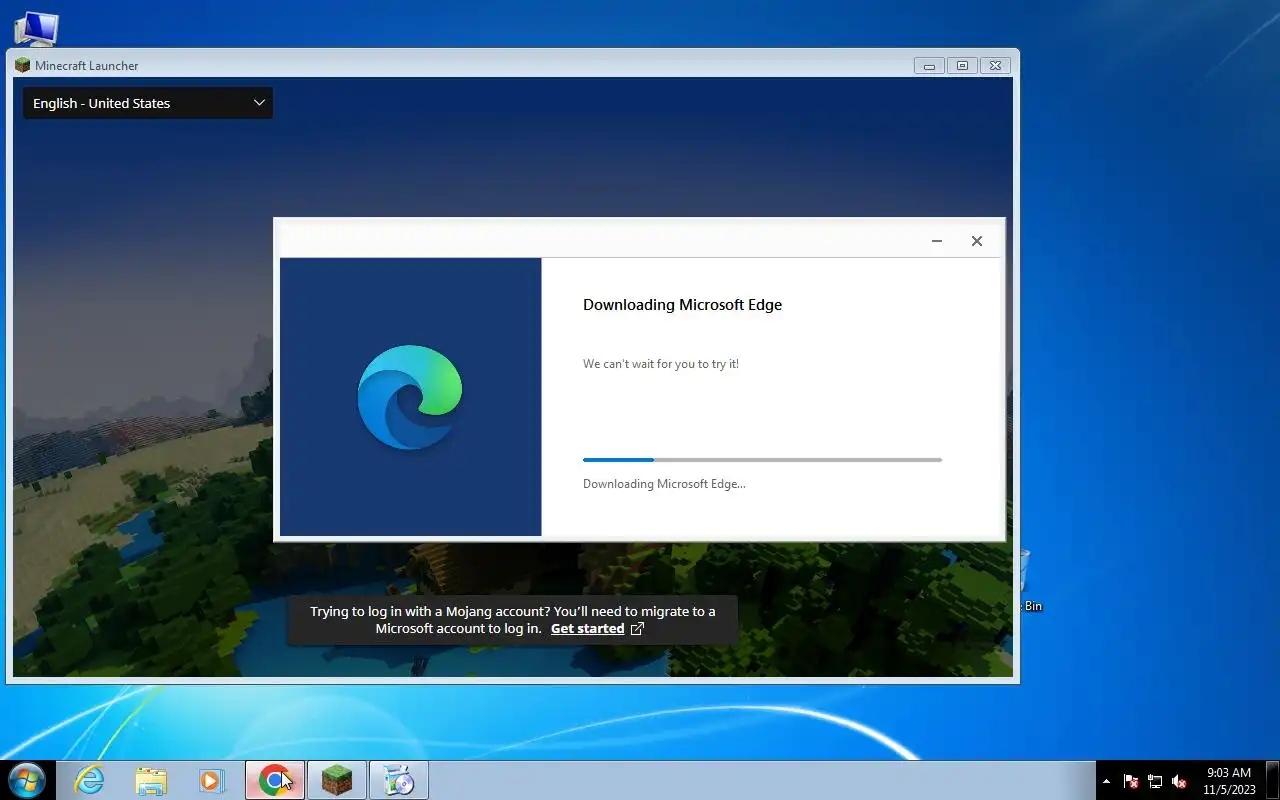Image resolution: width=1280 pixels, height=800 pixels.
Task: Open Windows Media Player from the taskbar
Action: pos(212,780)
